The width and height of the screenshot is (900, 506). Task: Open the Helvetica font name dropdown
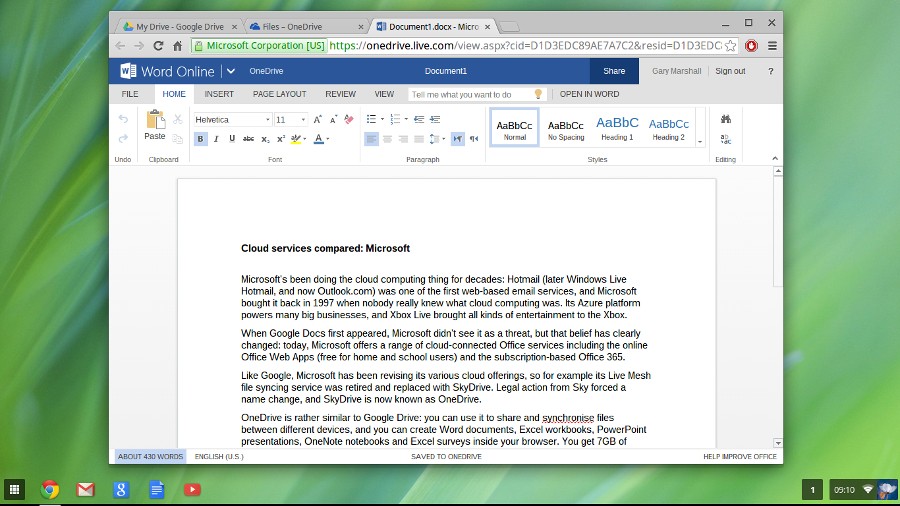231,119
